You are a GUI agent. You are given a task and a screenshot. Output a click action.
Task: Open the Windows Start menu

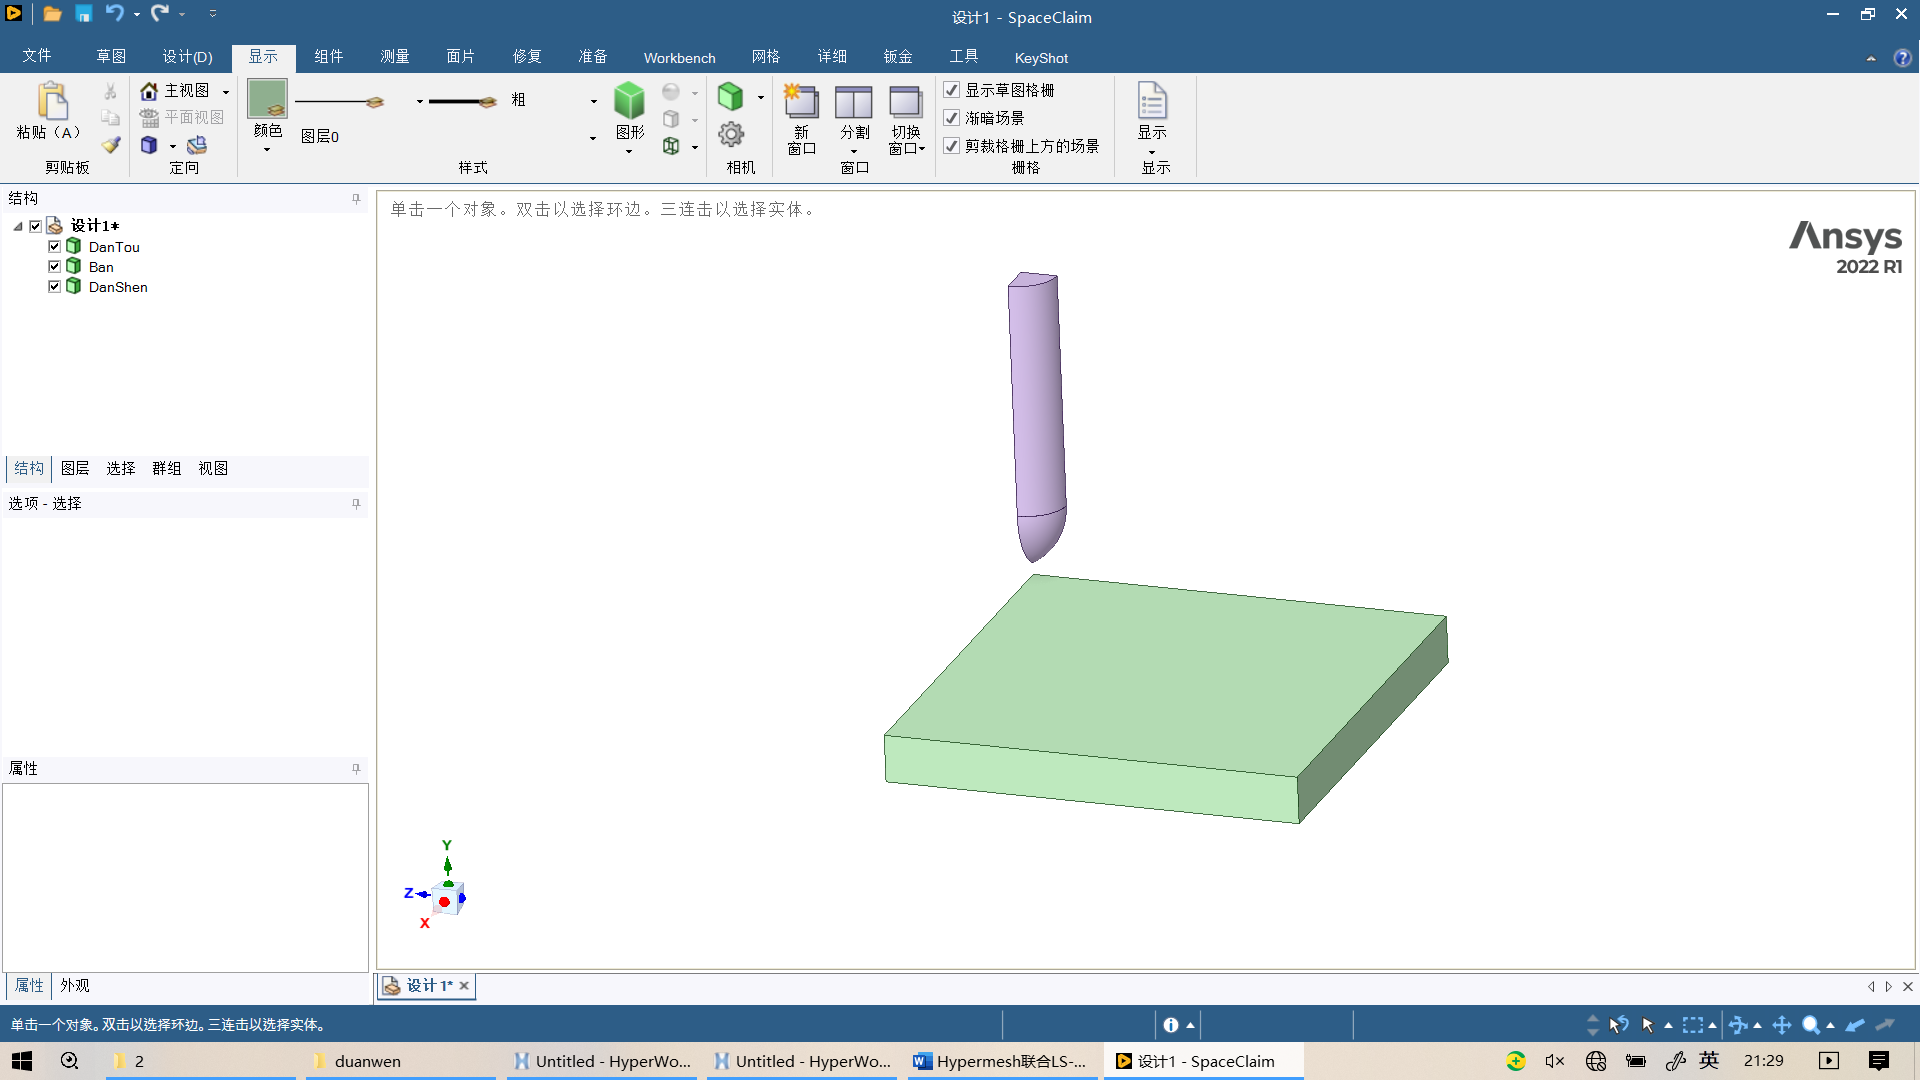pyautogui.click(x=22, y=1061)
